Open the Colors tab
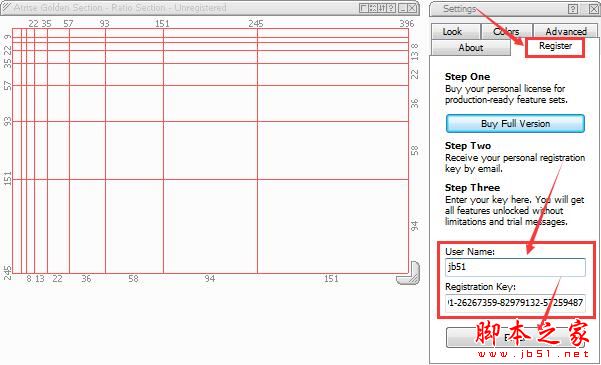This screenshot has height=365, width=601. [506, 31]
